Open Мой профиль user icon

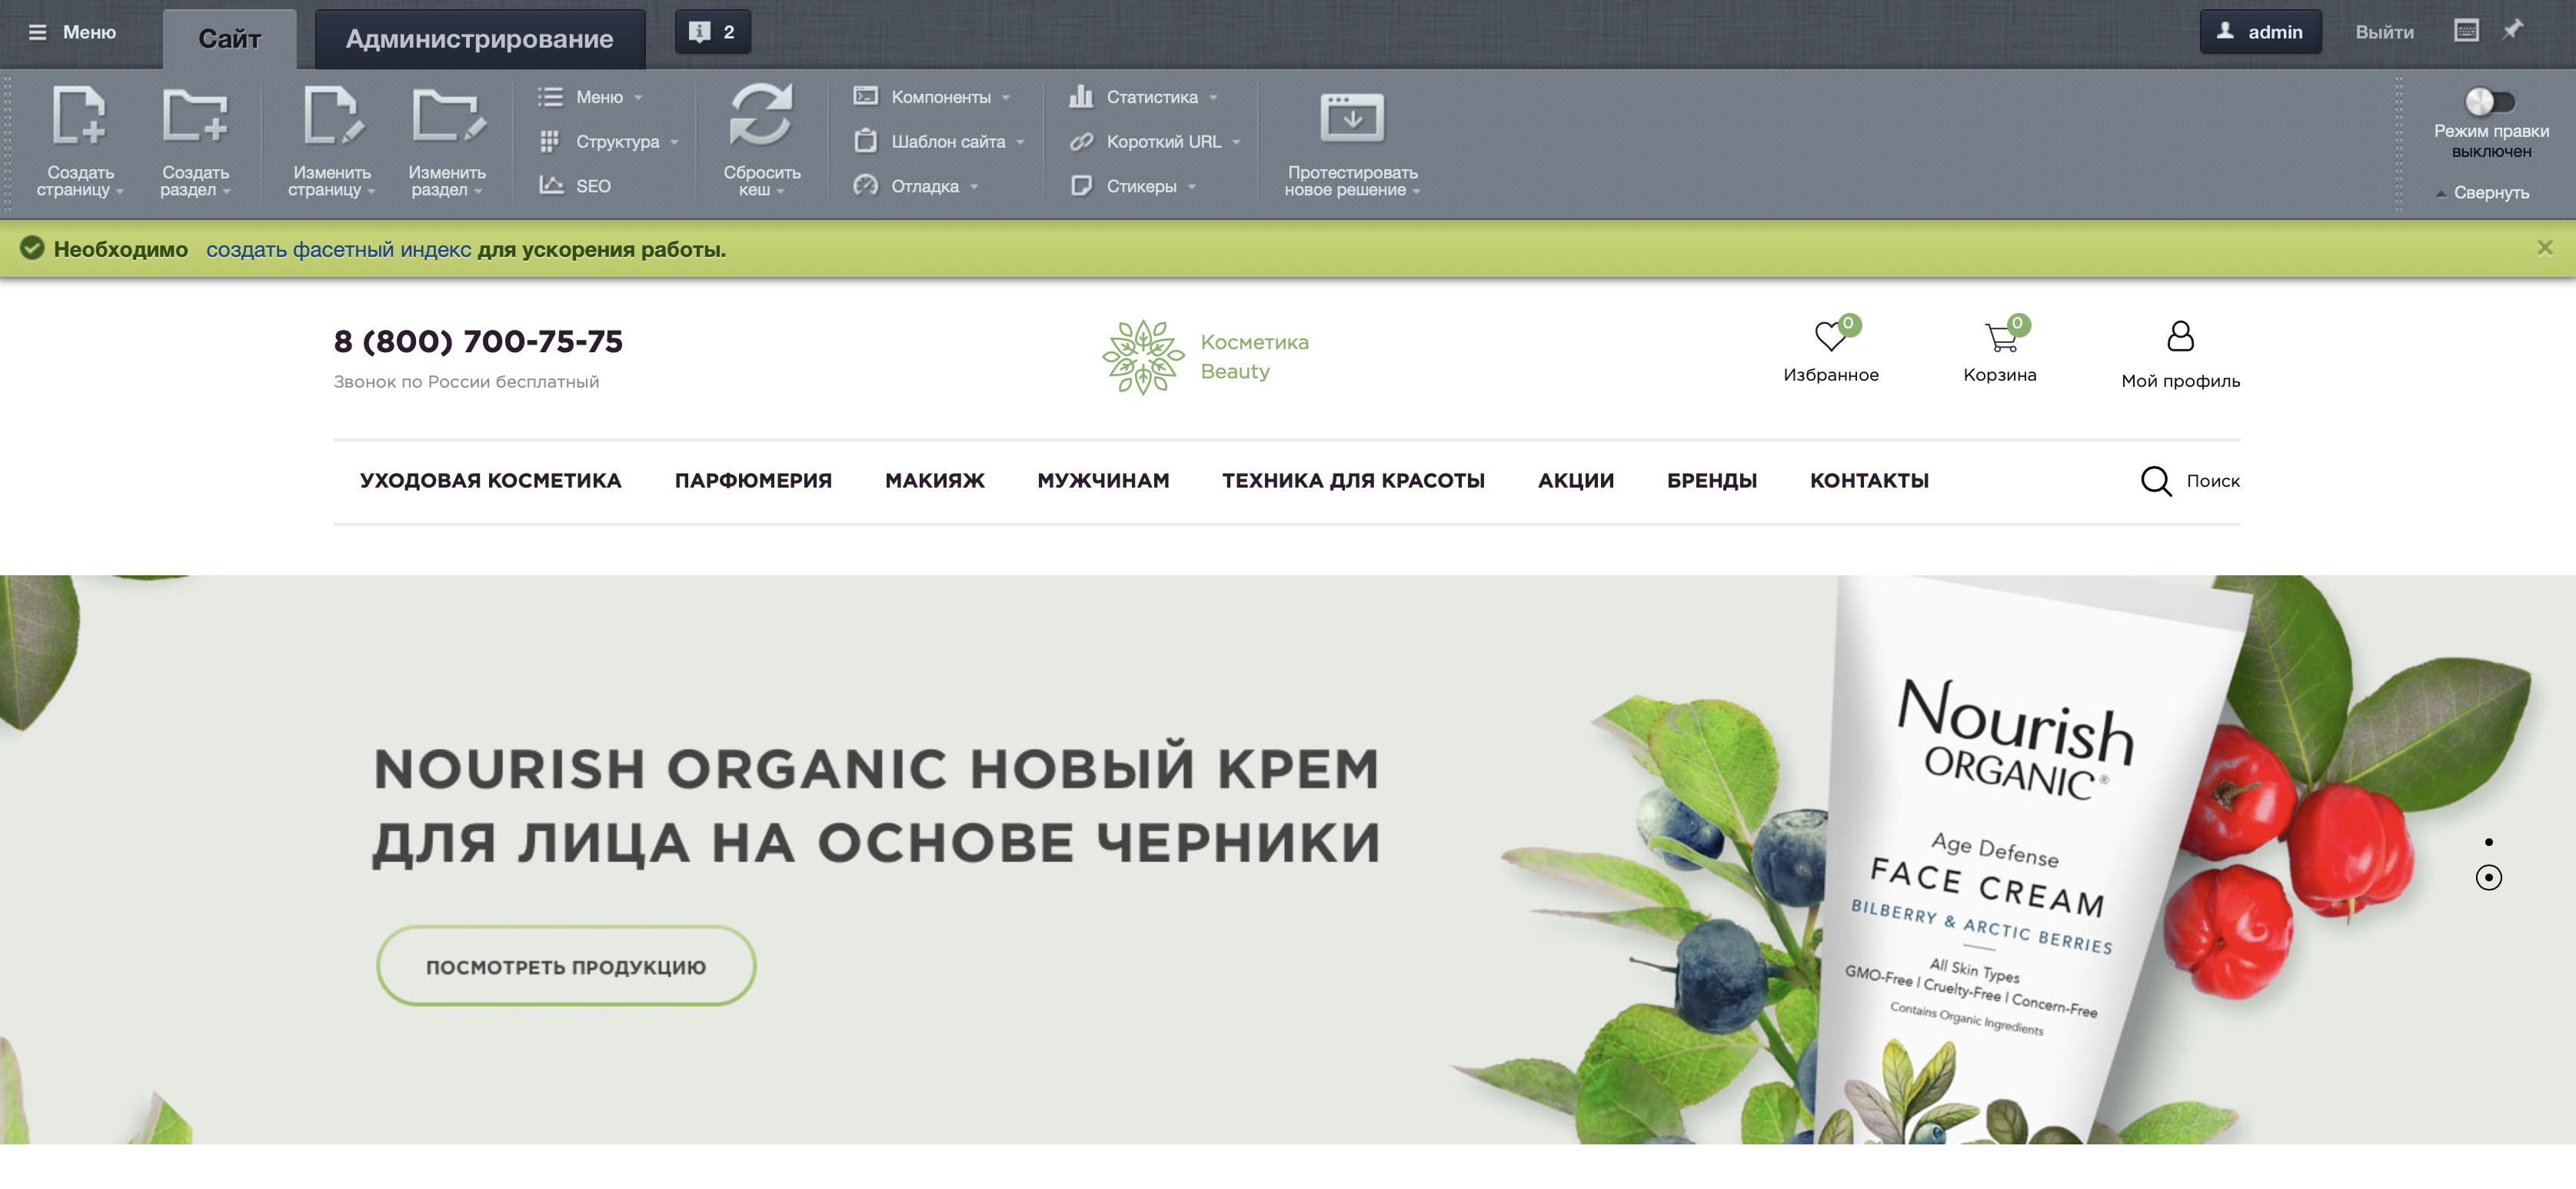pyautogui.click(x=2180, y=336)
